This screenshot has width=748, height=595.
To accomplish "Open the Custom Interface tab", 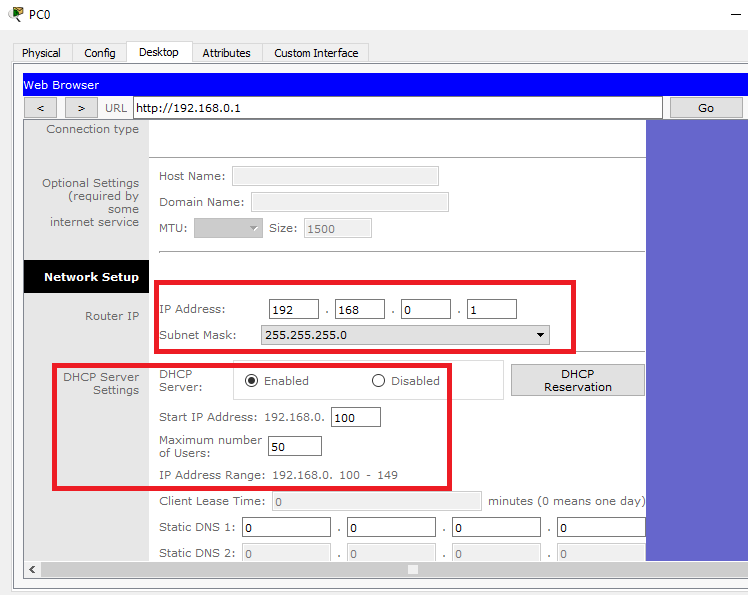I will point(316,53).
